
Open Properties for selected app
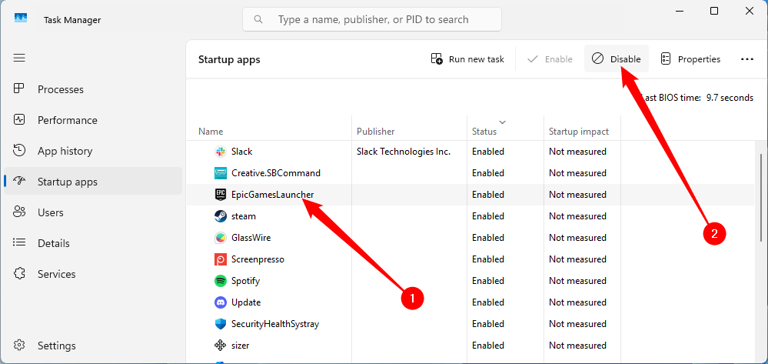click(691, 59)
